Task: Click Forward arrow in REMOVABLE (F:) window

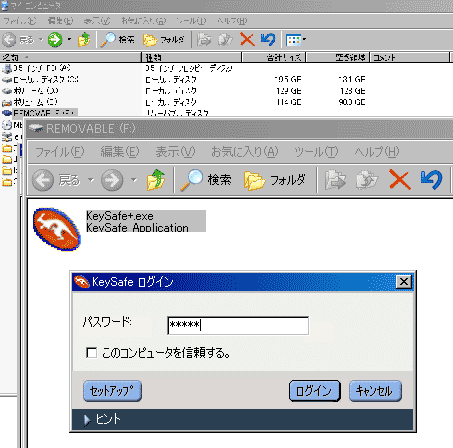Action: [112, 180]
